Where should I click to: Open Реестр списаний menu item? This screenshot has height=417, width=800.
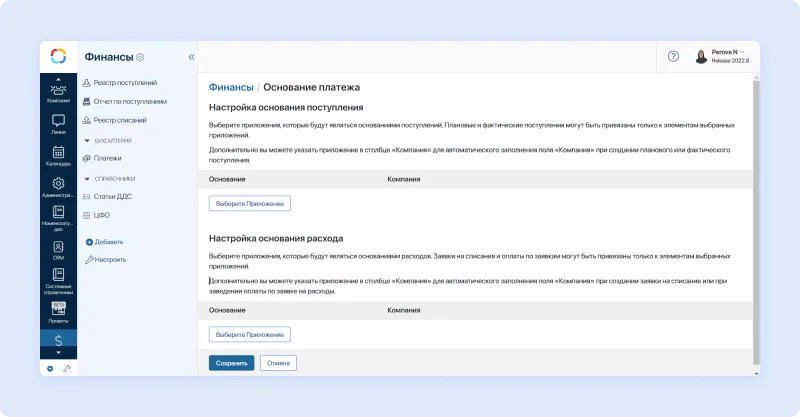120,120
